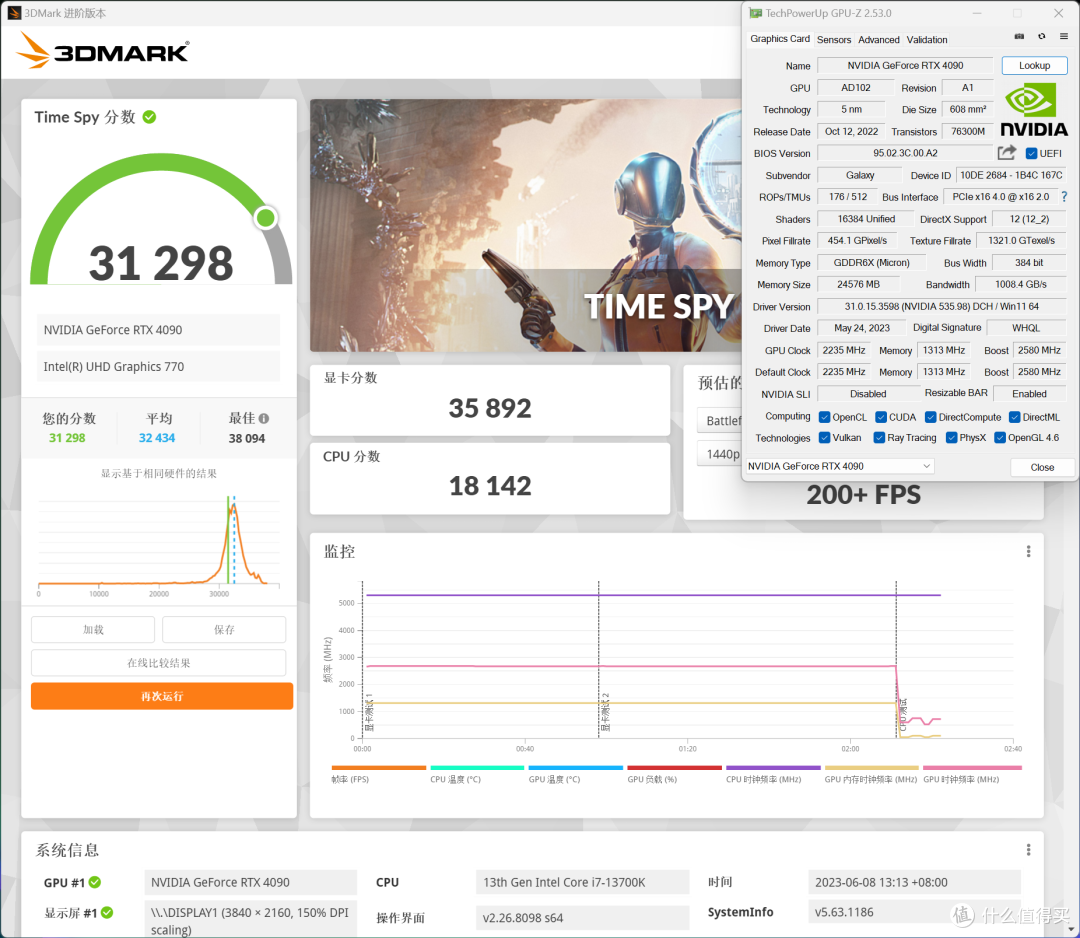Click the 显卡测试 2 marker in chart
The height and width of the screenshot is (938, 1080).
click(605, 711)
